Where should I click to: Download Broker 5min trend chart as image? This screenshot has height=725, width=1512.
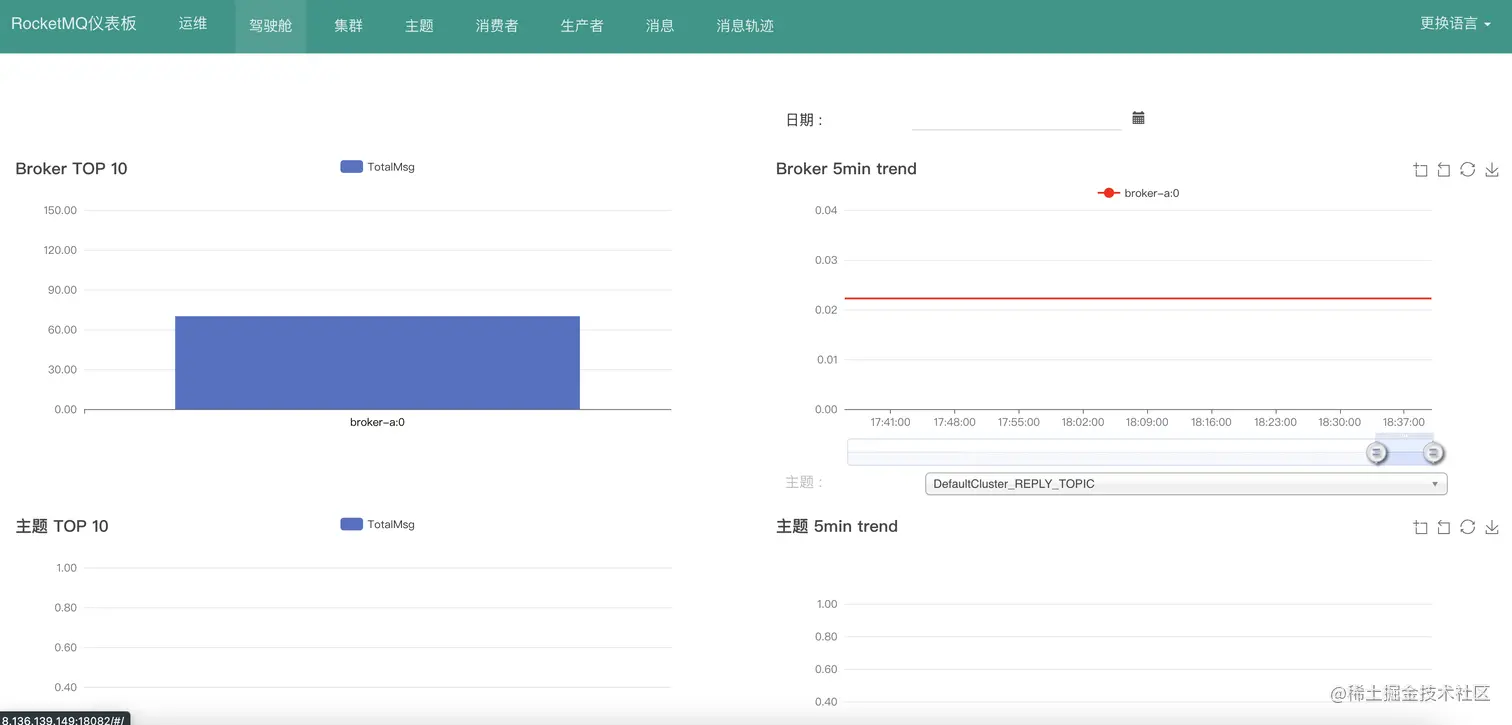(1491, 170)
